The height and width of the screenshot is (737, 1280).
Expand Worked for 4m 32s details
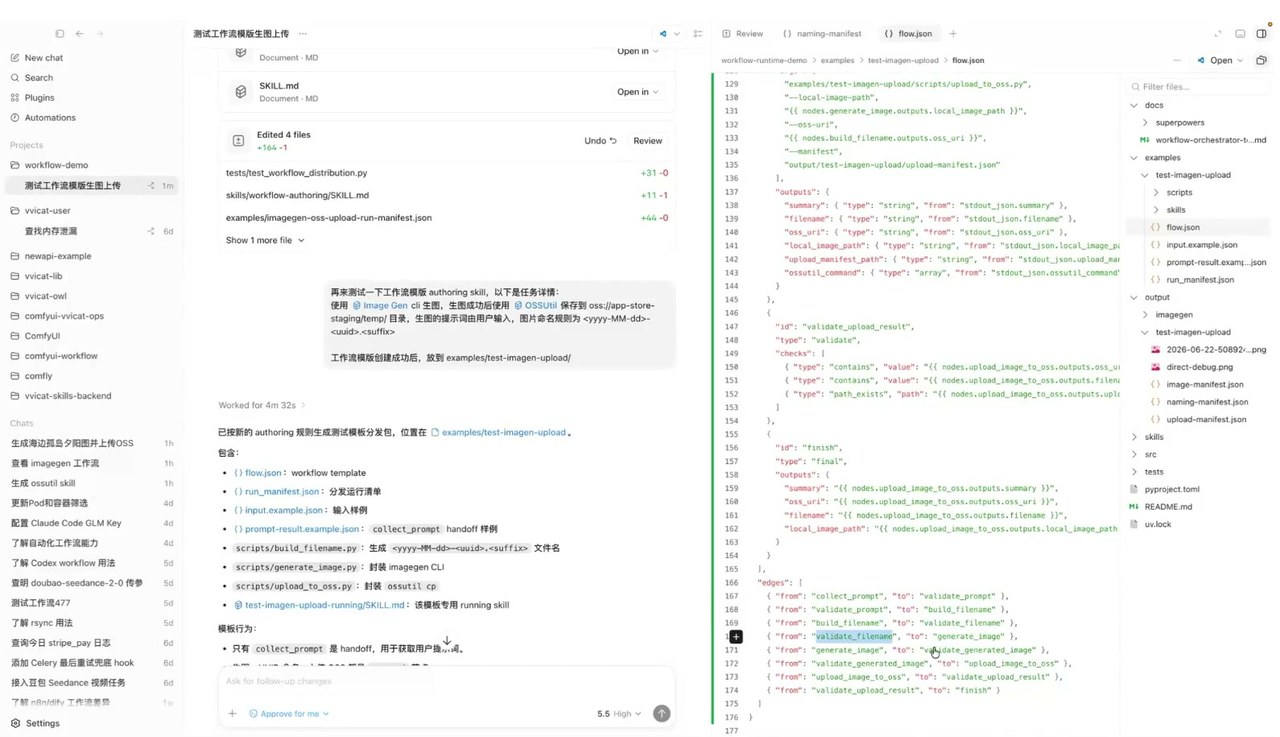tap(262, 405)
